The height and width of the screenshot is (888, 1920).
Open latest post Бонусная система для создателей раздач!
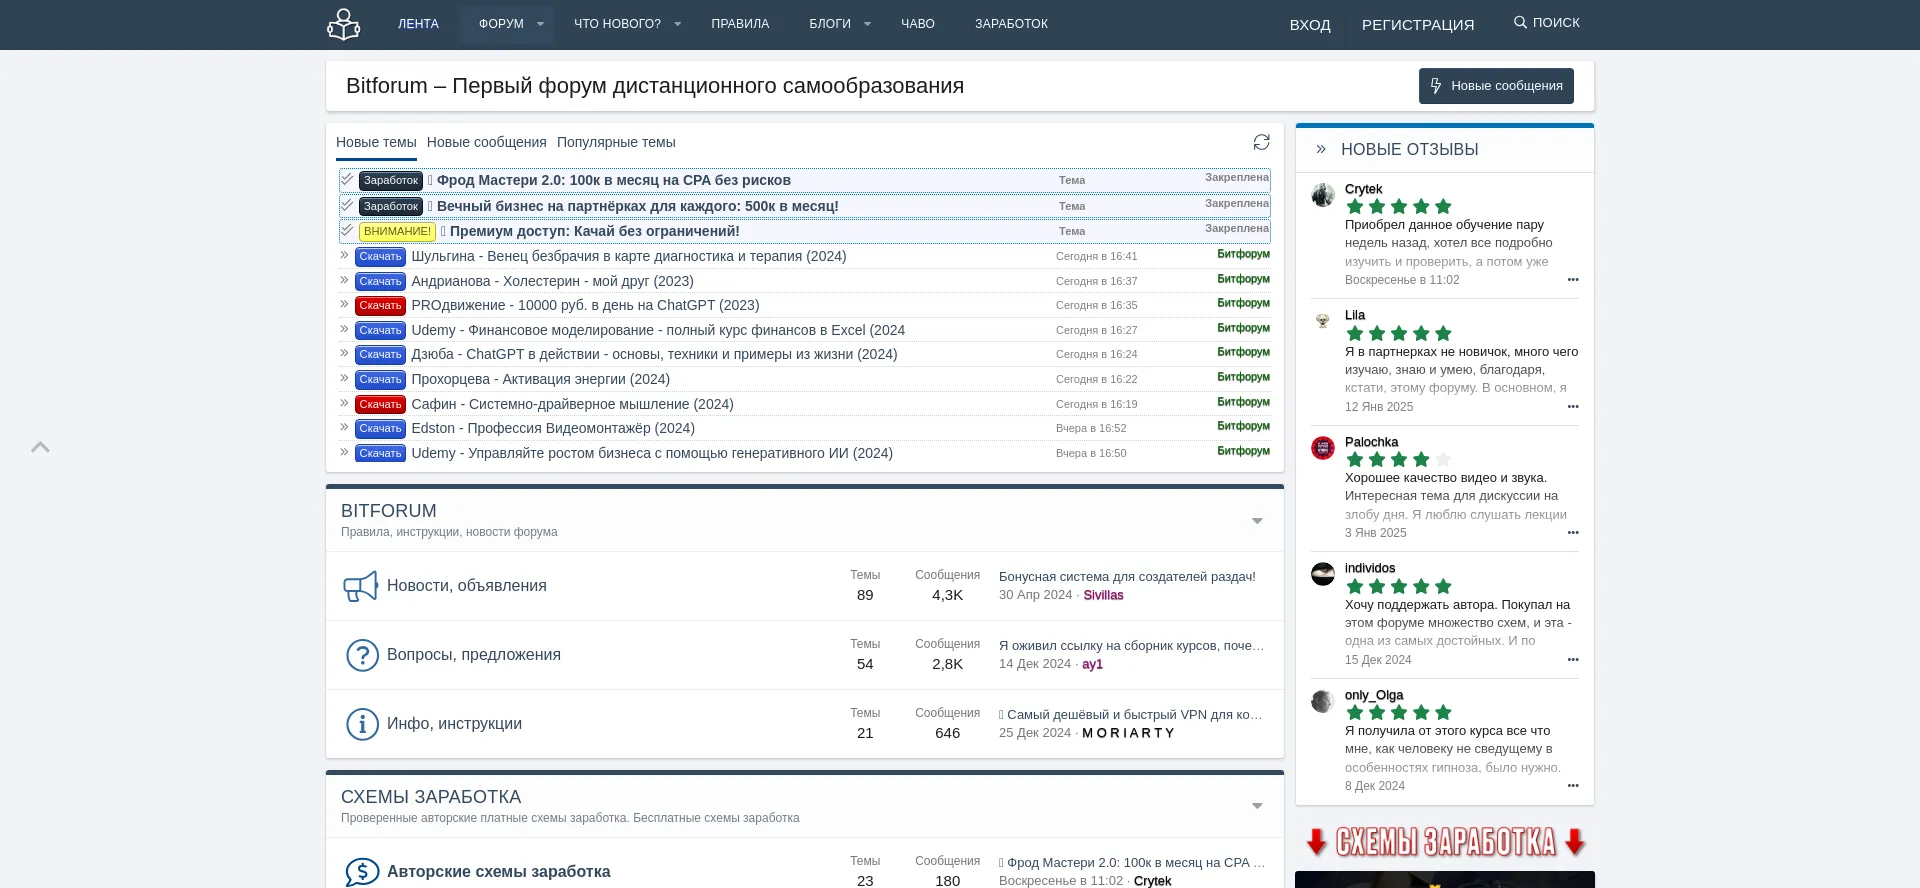coord(1127,577)
